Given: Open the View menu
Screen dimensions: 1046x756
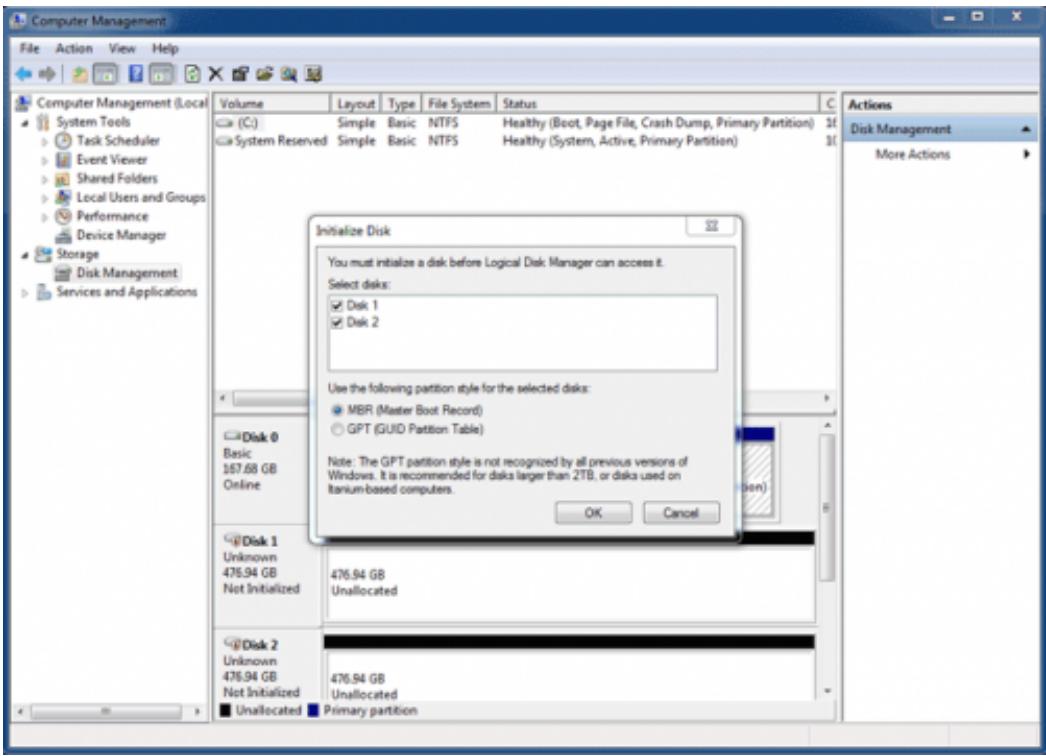Looking at the screenshot, I should [x=122, y=49].
